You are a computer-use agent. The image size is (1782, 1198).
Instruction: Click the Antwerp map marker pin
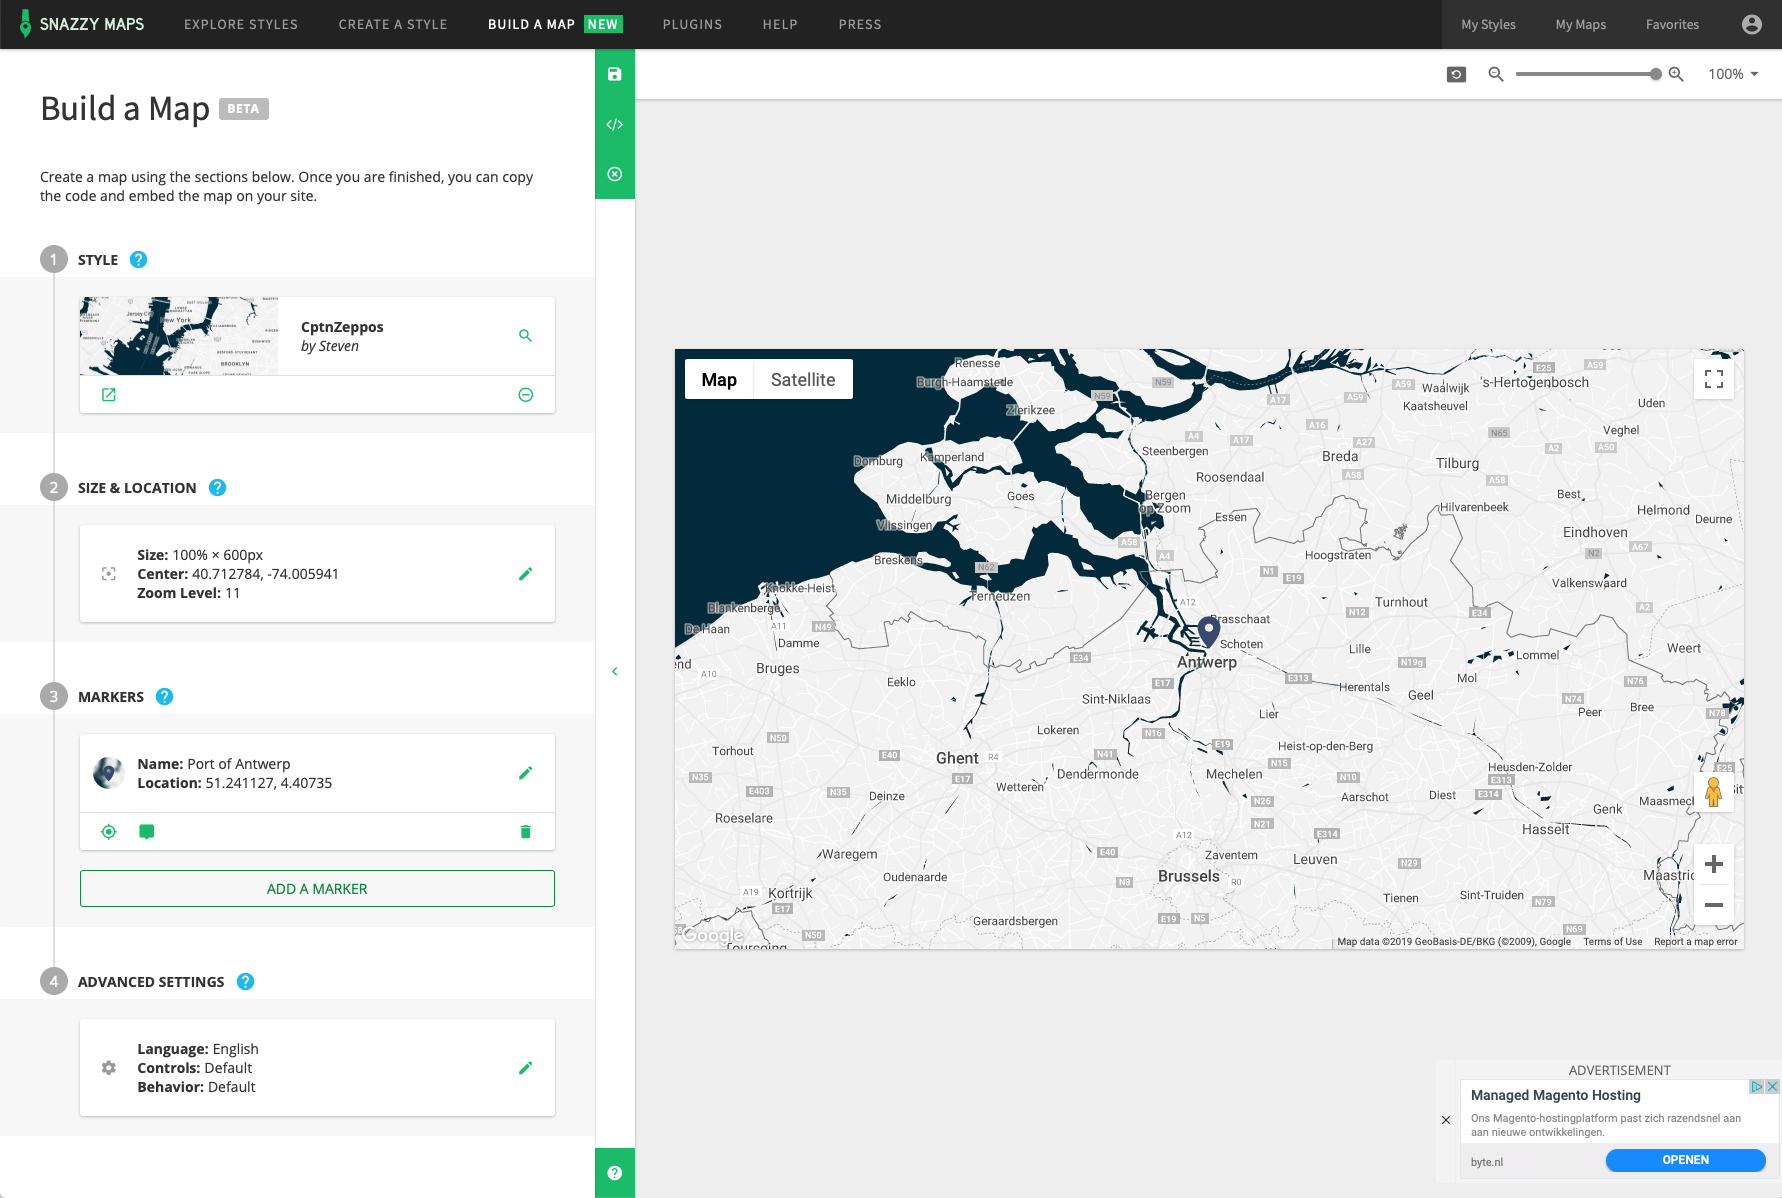[1208, 632]
